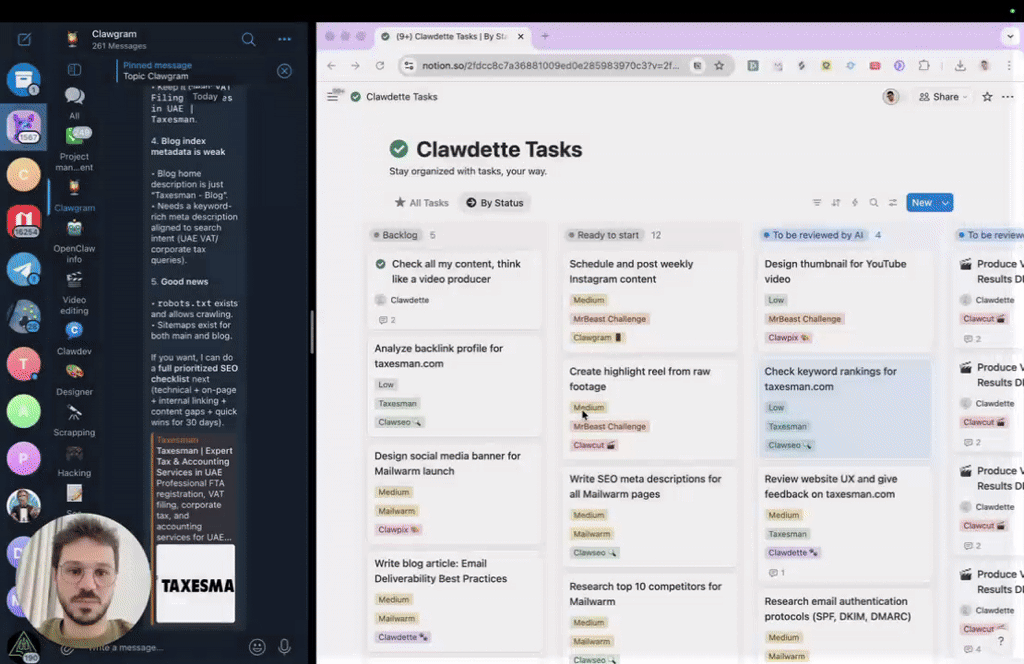Open Design thumbnail for YouTube video card
This screenshot has height=664, width=1024.
tap(845, 301)
